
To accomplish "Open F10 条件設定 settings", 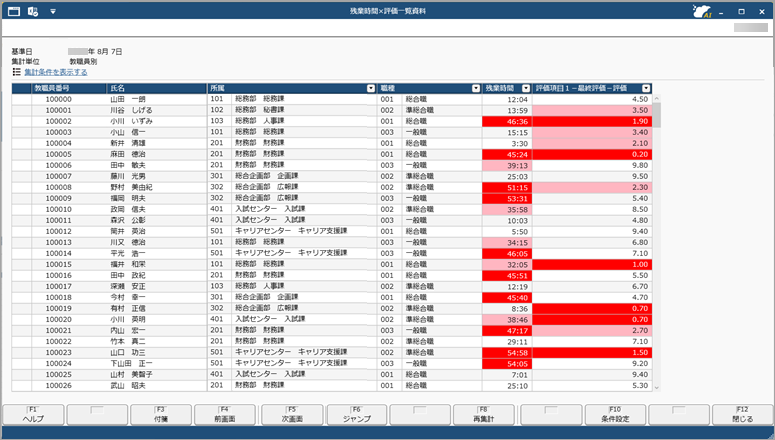I will coord(615,414).
